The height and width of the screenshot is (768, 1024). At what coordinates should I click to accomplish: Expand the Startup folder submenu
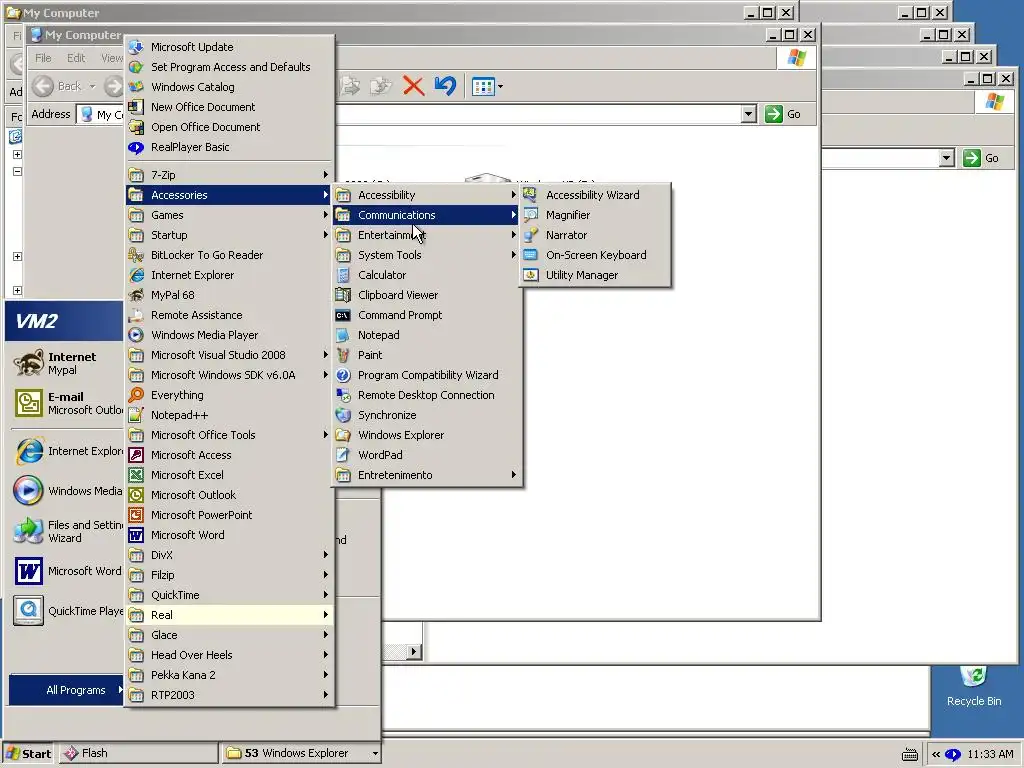pos(229,235)
